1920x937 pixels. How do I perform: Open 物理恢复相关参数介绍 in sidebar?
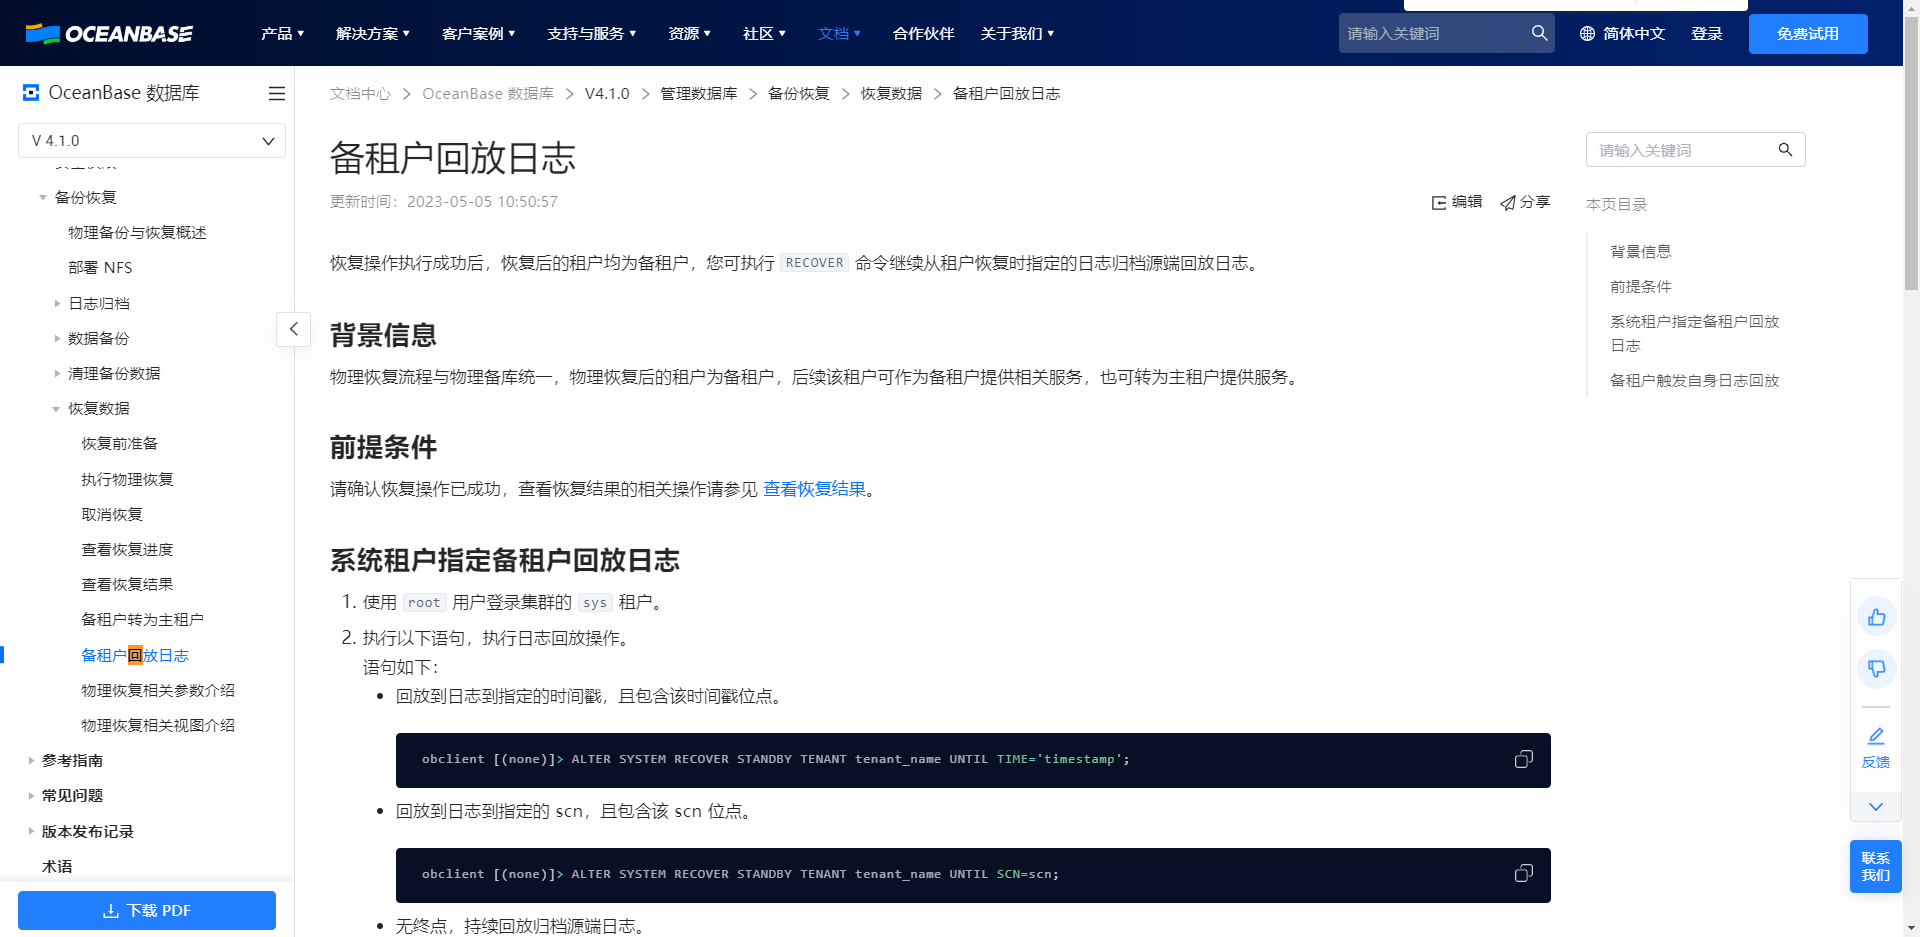tap(158, 691)
